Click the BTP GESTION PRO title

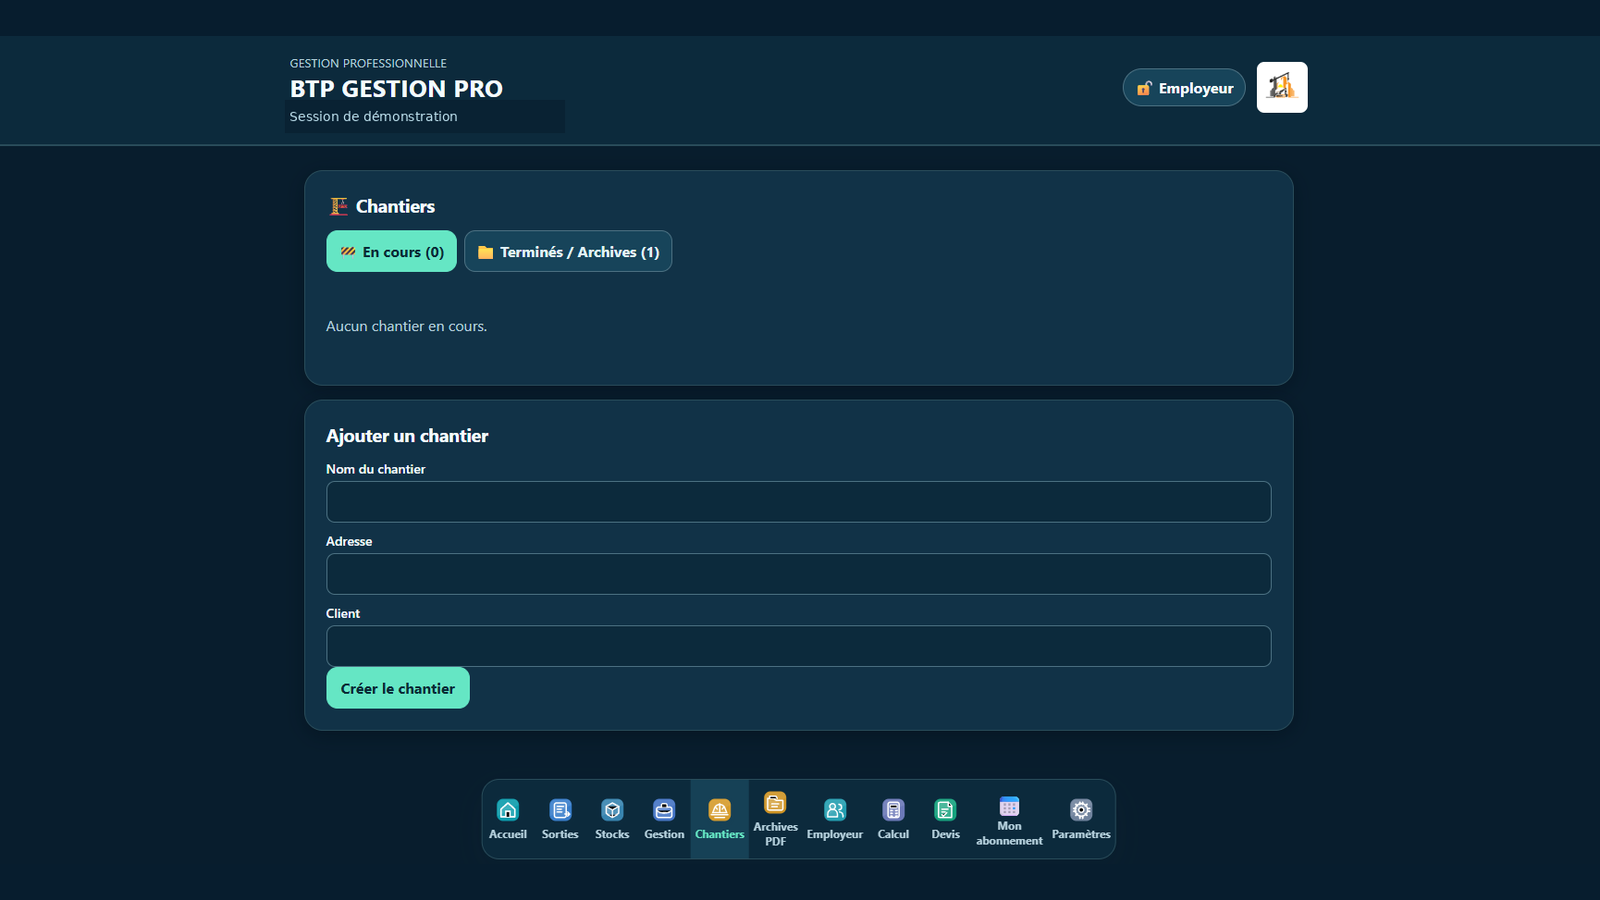396,89
